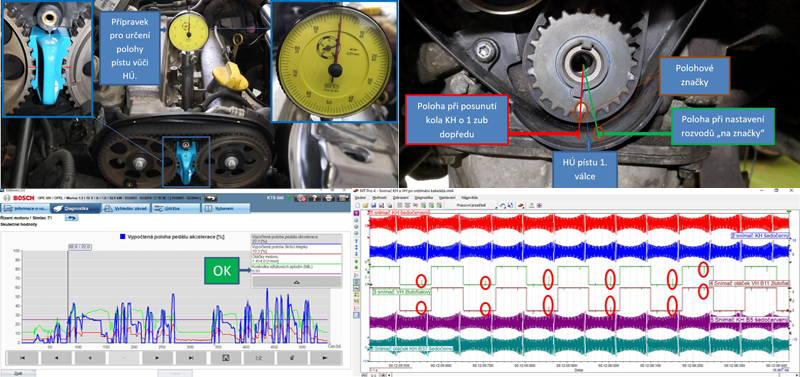Open the help question mark icon
Image resolution: width=800 pixels, height=377 pixels.
coord(314,198)
